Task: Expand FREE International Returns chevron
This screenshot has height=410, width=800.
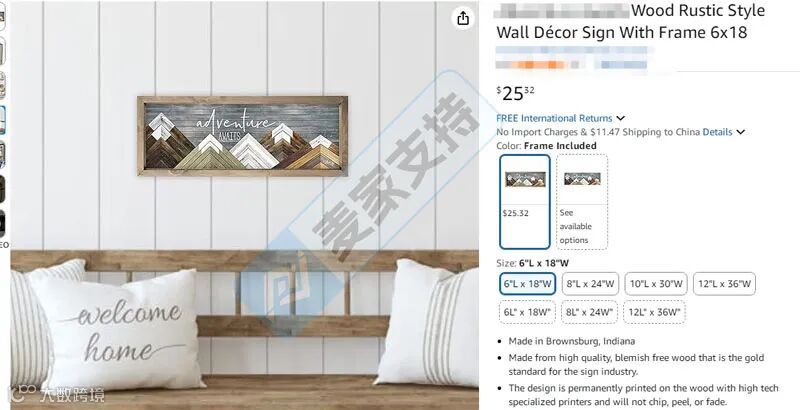Action: click(620, 118)
